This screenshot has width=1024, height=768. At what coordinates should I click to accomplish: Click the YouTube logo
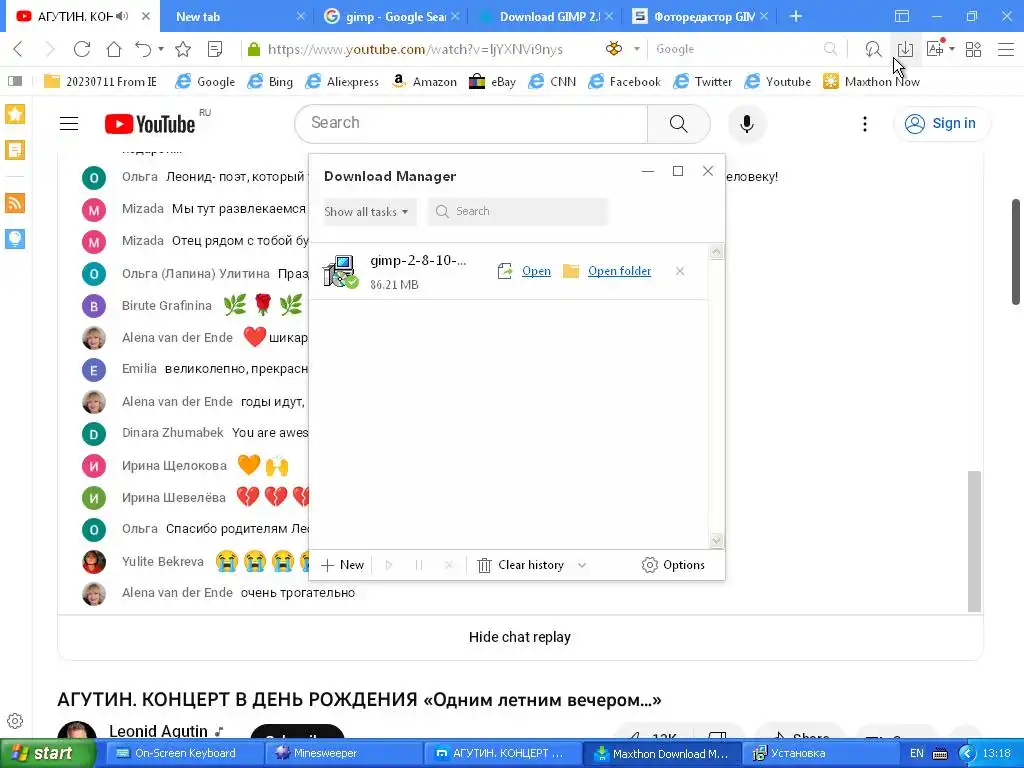(150, 123)
